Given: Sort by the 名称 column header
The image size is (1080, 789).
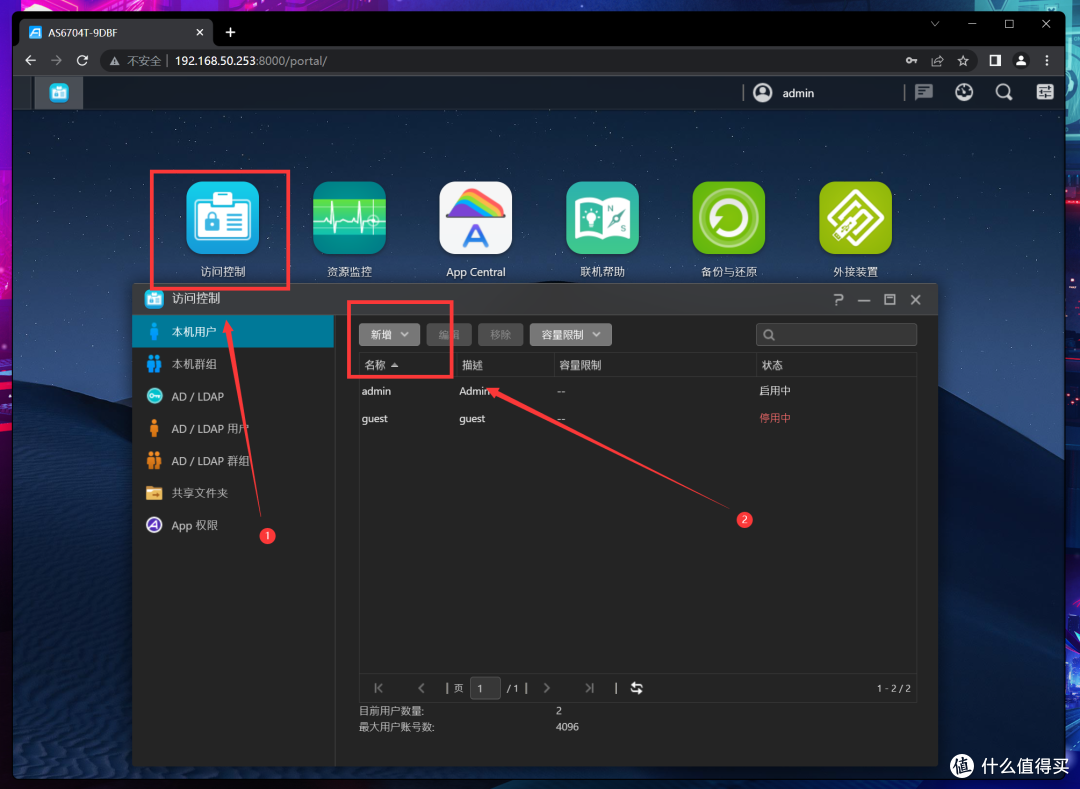Looking at the screenshot, I should coord(380,365).
